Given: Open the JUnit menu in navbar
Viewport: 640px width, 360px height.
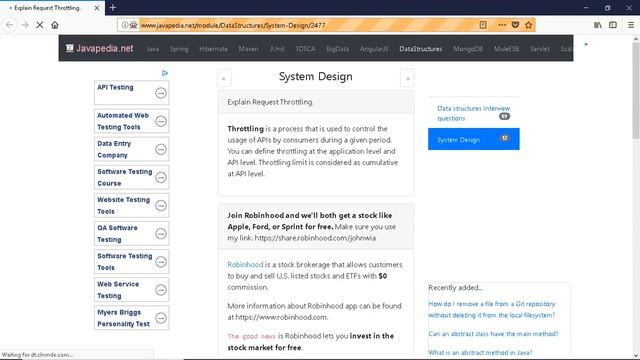Looking at the screenshot, I should pyautogui.click(x=277, y=49).
